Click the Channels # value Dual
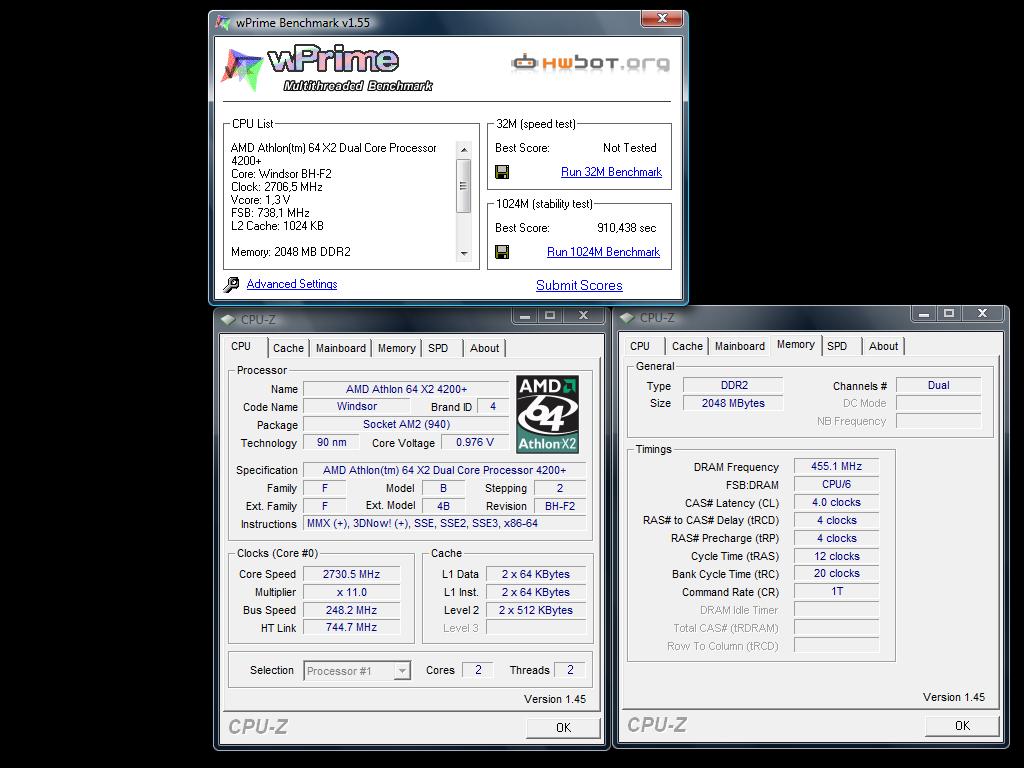 tap(938, 385)
